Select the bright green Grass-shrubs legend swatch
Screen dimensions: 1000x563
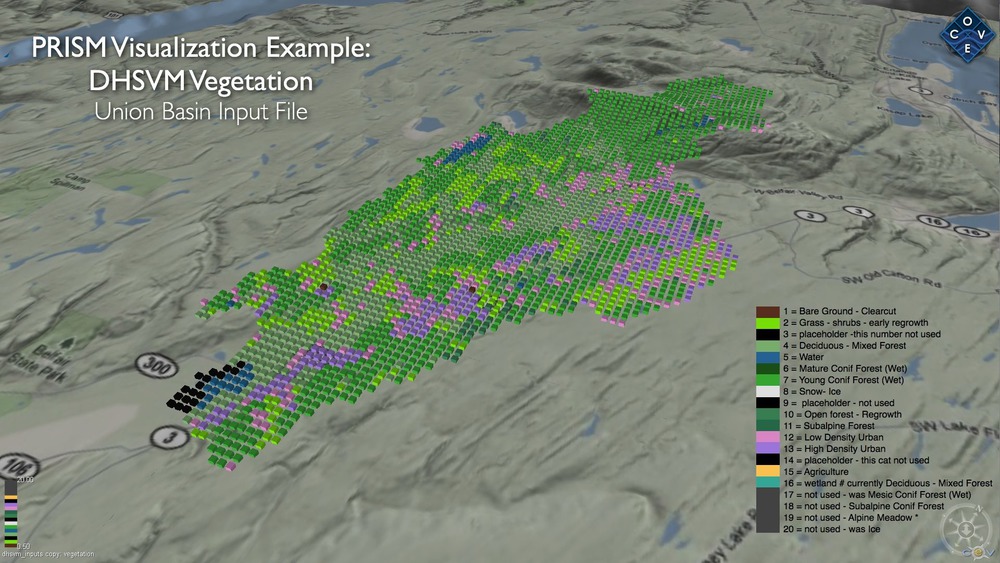[768, 323]
